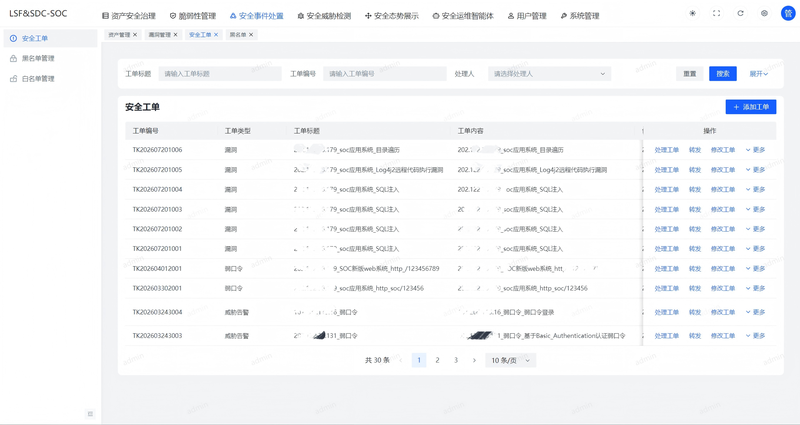
Task: Expand more filters with 展开
Action: (x=759, y=73)
